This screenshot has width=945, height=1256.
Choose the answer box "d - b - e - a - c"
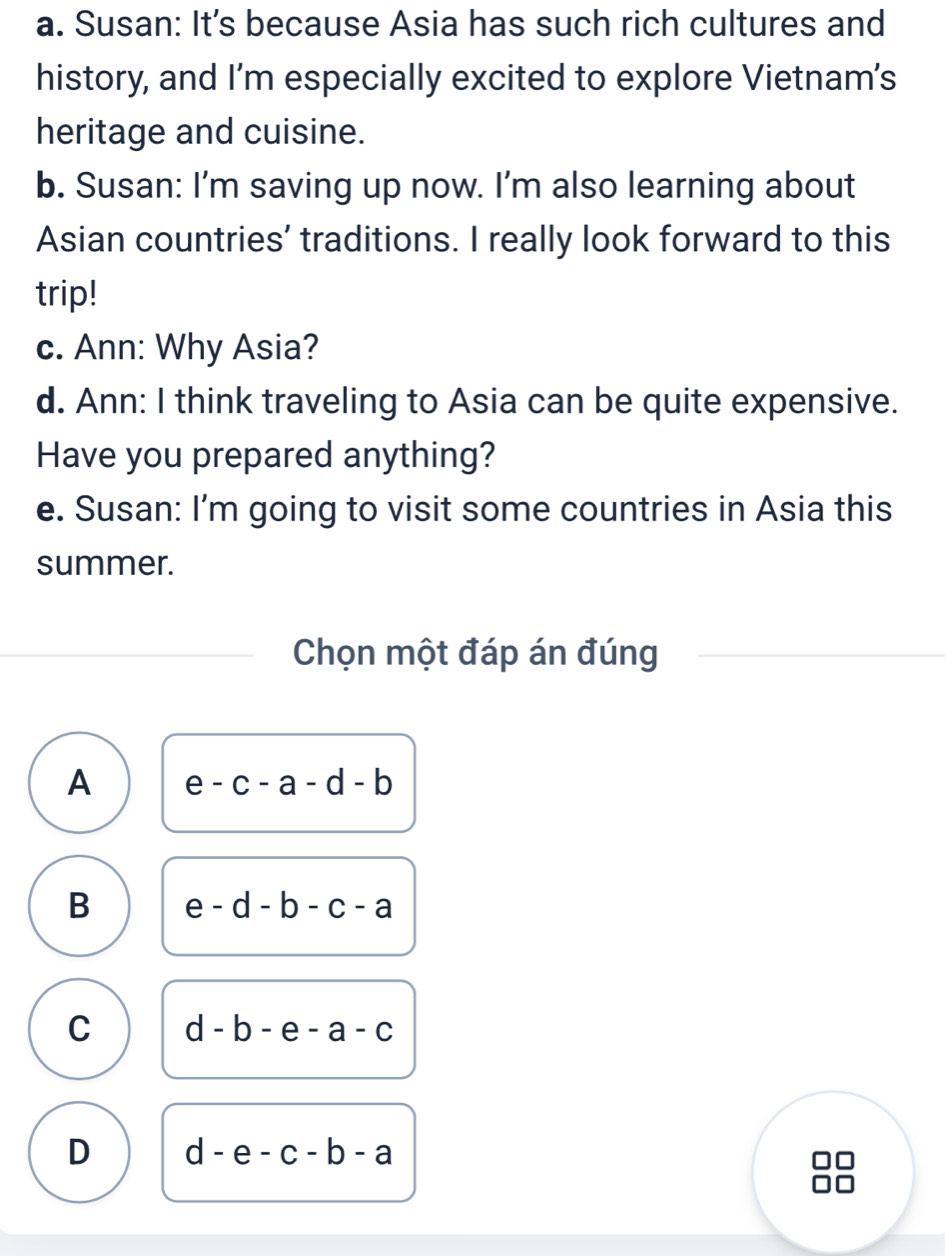click(x=289, y=1029)
